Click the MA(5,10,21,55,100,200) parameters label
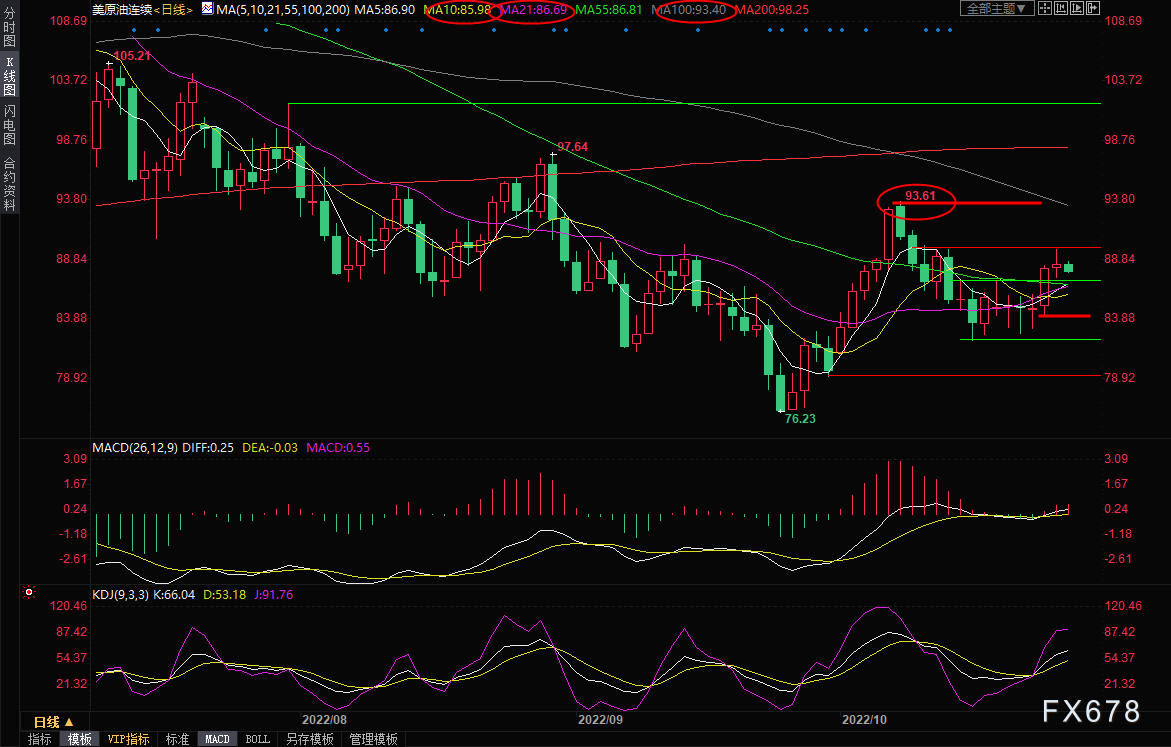The height and width of the screenshot is (747, 1171). click(x=283, y=10)
